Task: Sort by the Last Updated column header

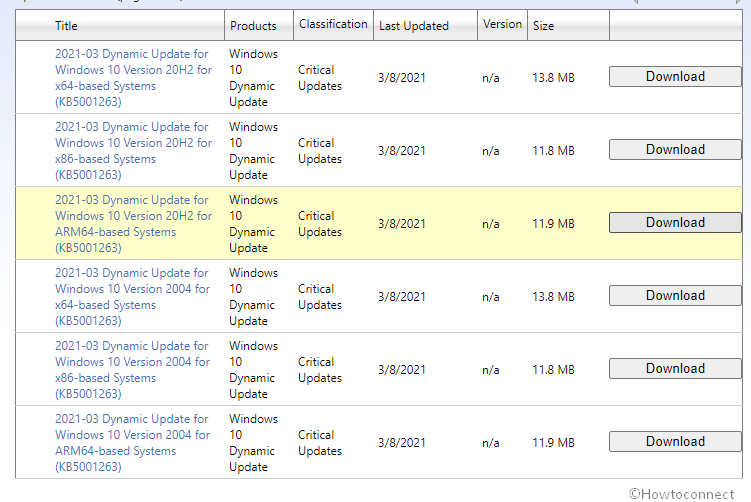Action: (414, 26)
